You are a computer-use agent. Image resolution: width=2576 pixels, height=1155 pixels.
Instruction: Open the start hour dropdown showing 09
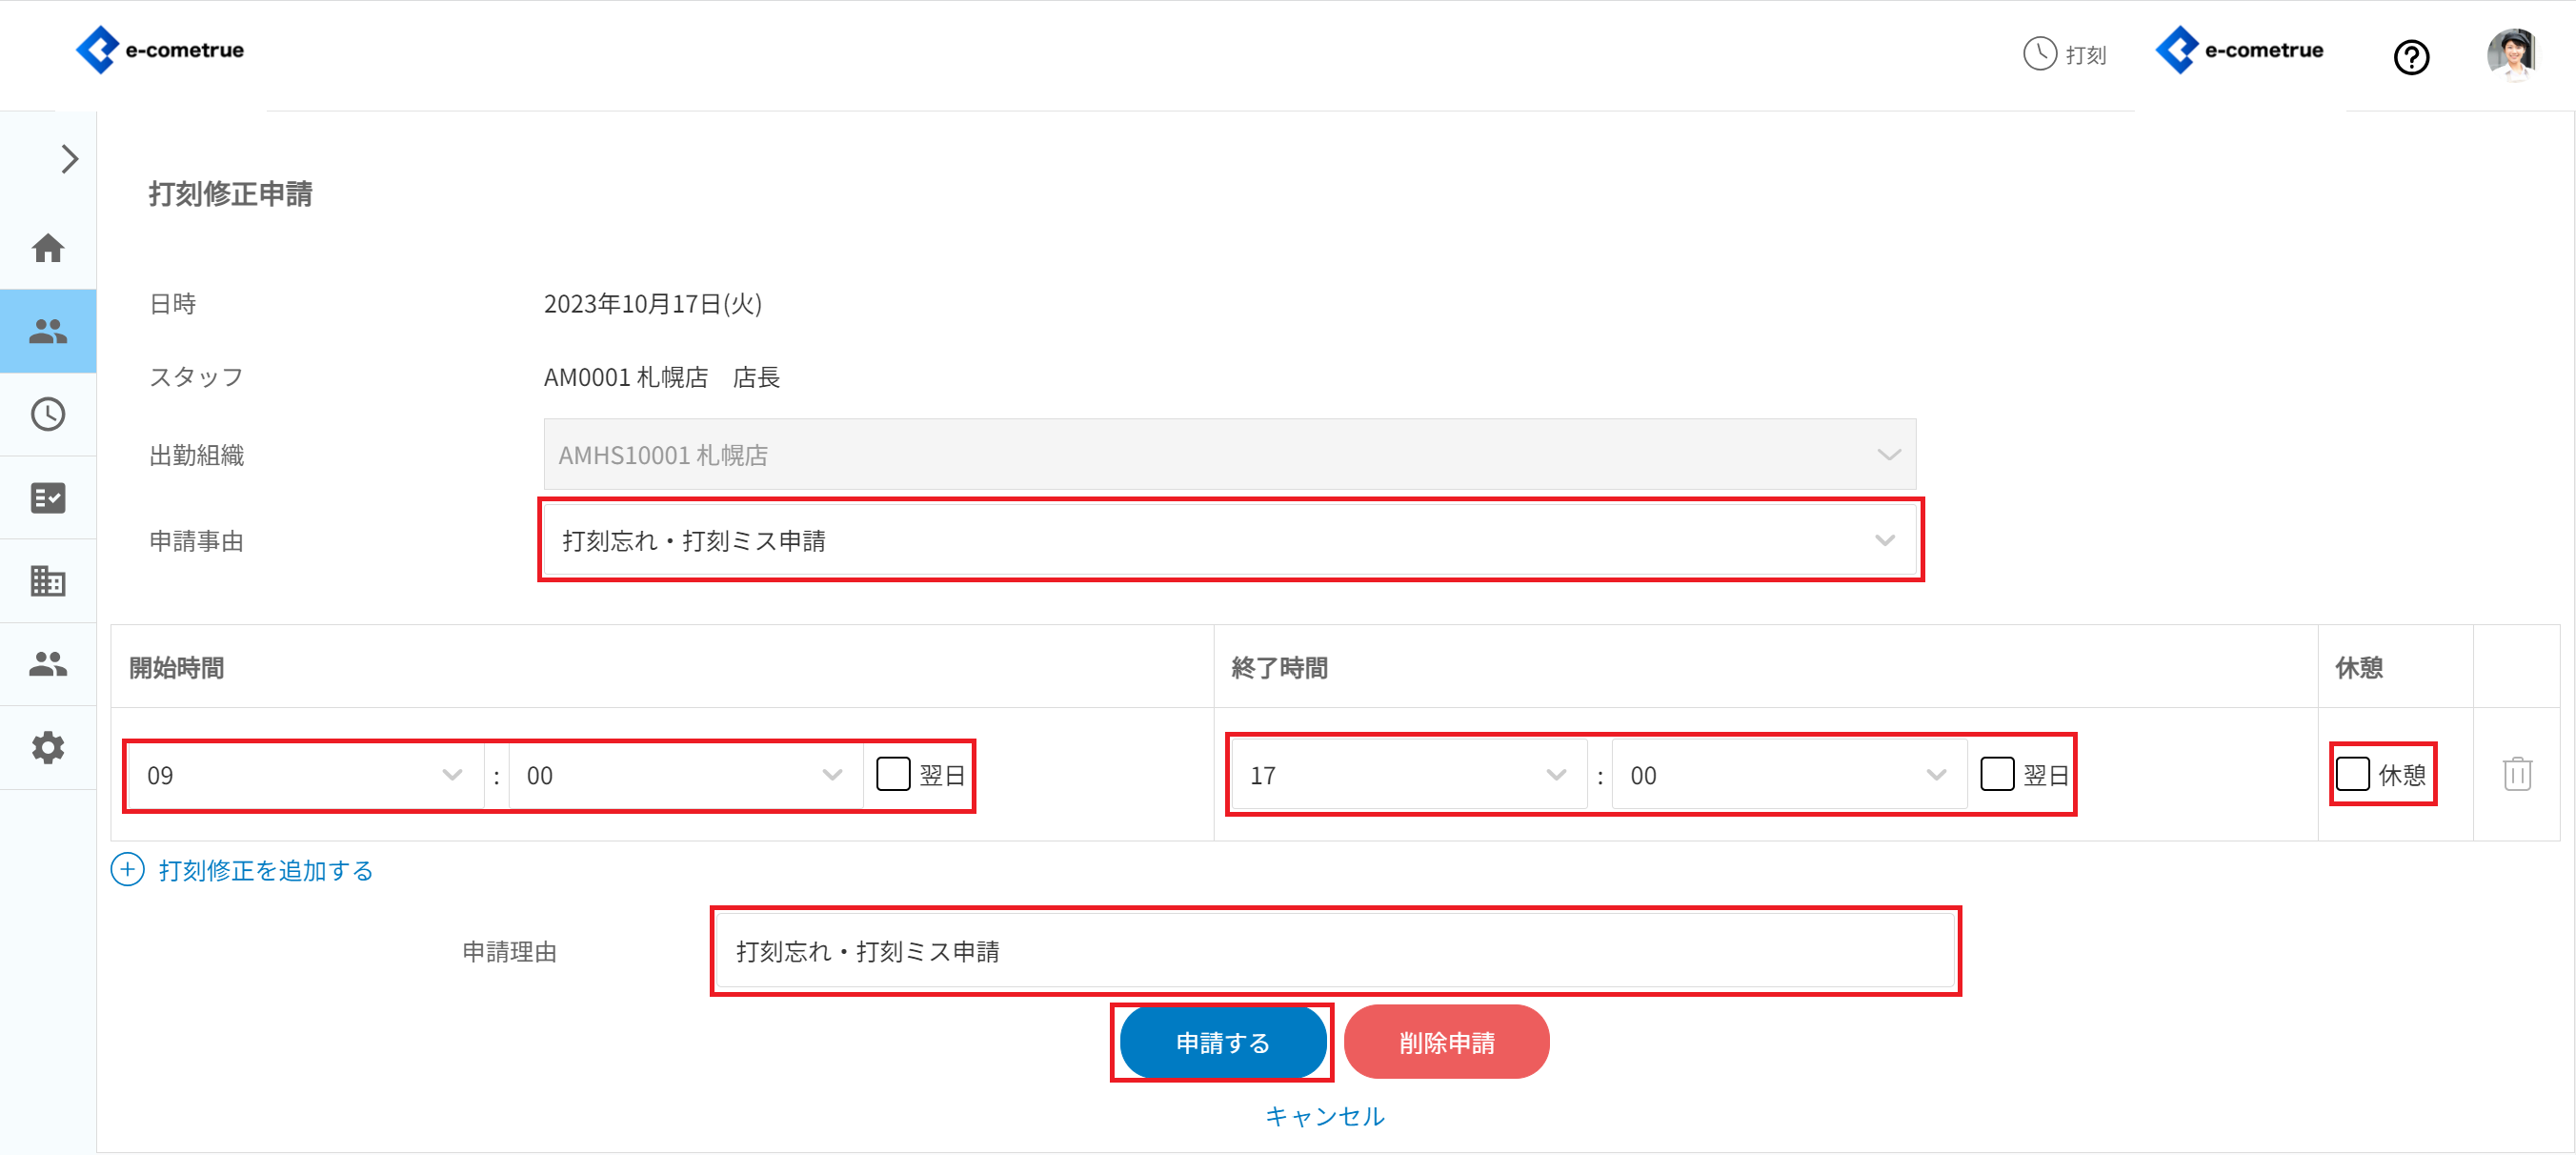point(304,775)
